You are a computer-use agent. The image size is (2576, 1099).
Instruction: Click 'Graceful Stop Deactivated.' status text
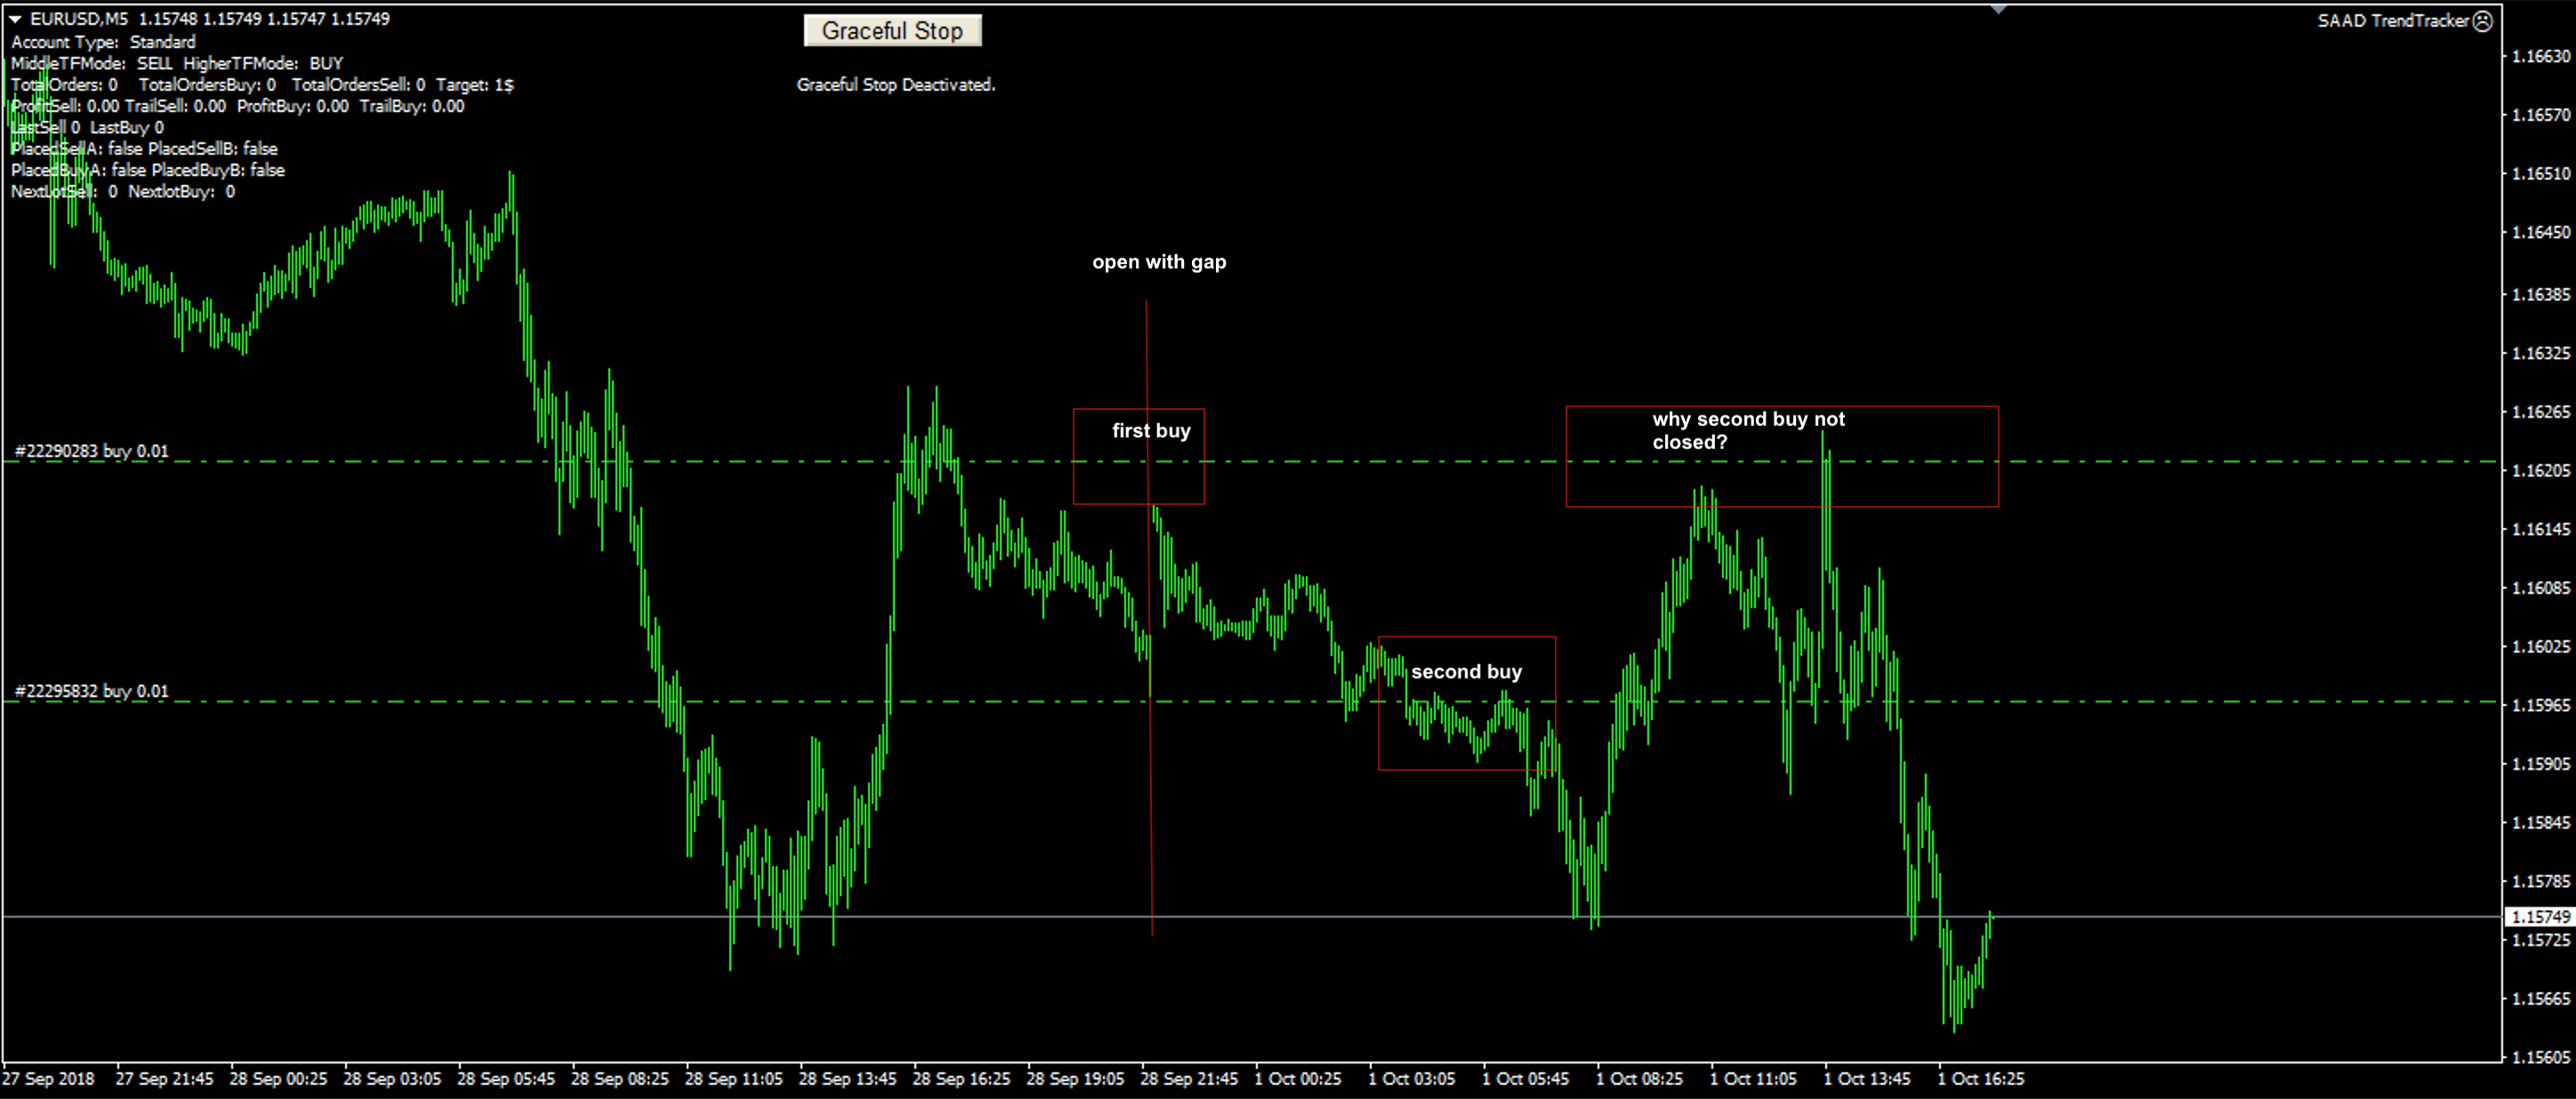895,85
